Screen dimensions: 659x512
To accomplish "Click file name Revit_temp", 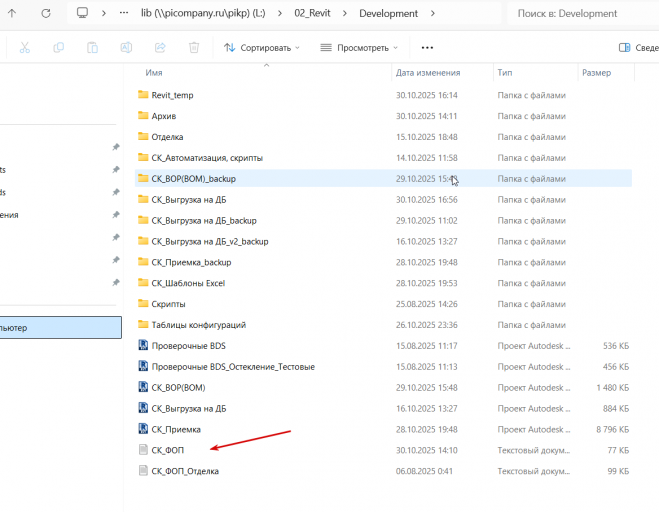I will [172, 95].
